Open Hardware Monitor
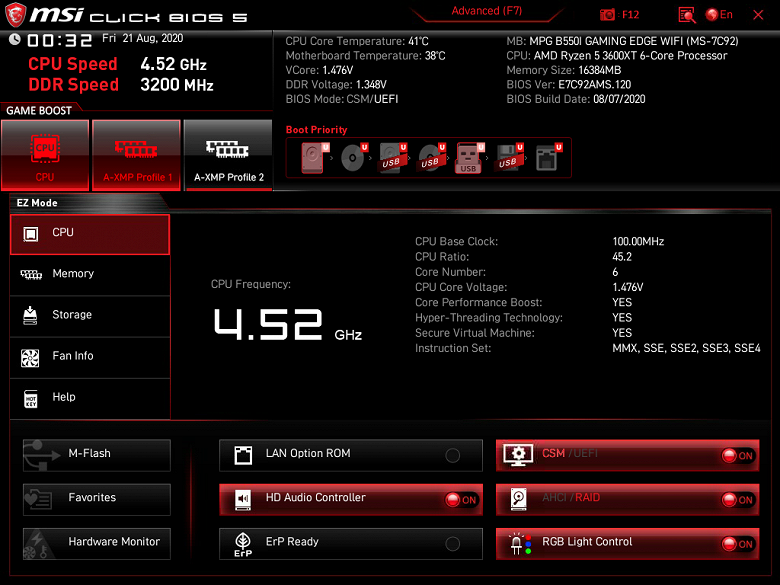The width and height of the screenshot is (780, 585). click(97, 544)
